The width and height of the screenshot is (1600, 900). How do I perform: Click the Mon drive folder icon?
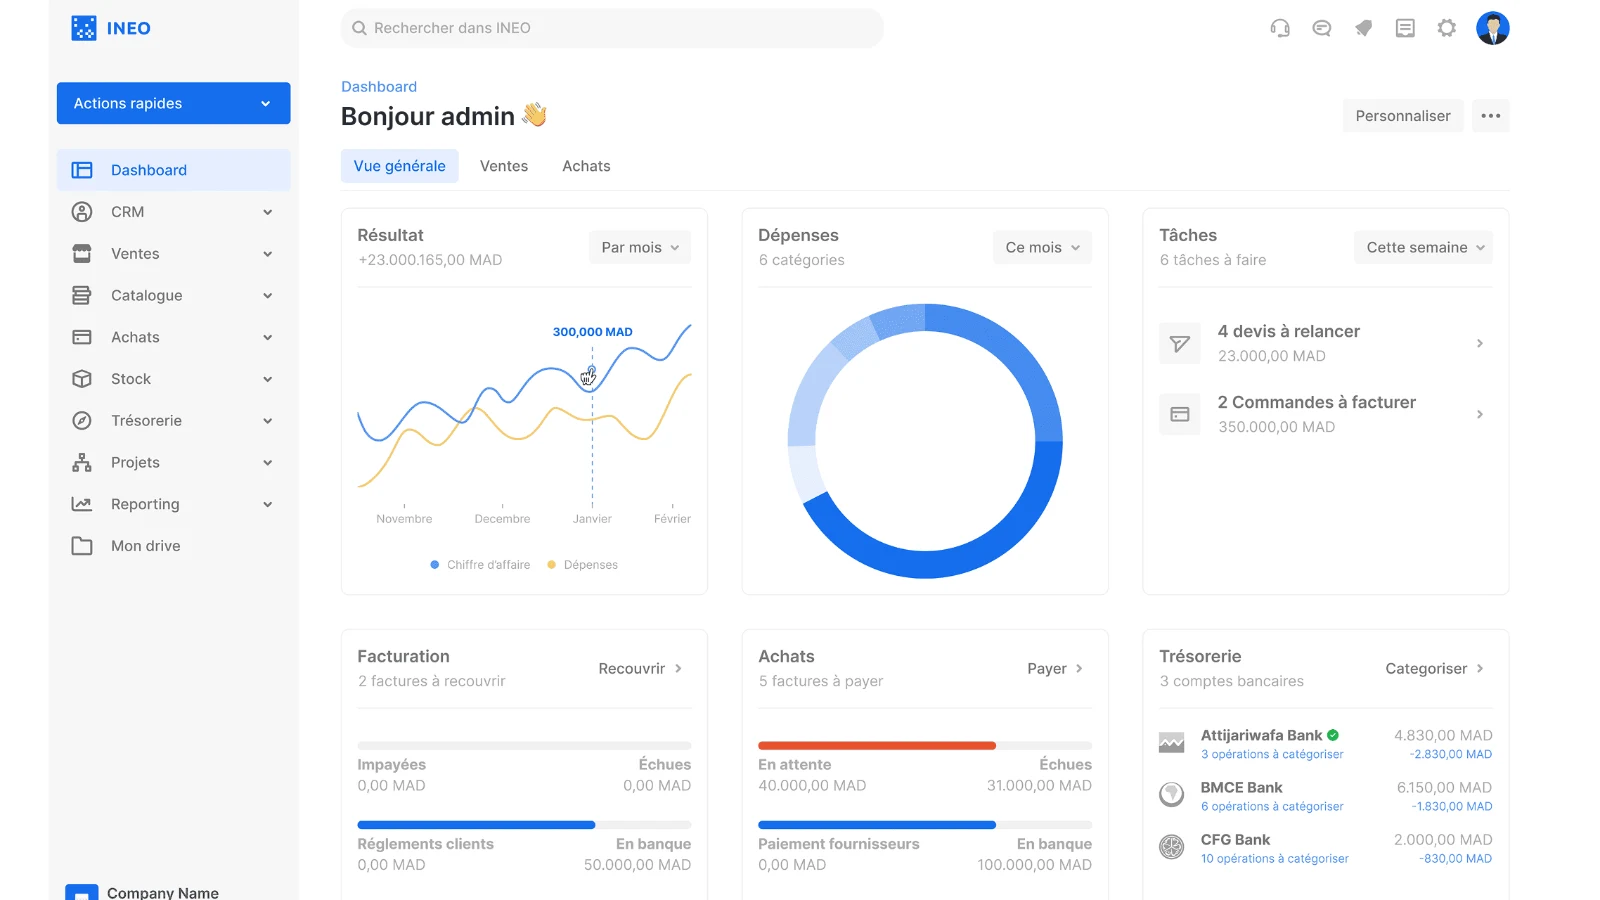(82, 546)
